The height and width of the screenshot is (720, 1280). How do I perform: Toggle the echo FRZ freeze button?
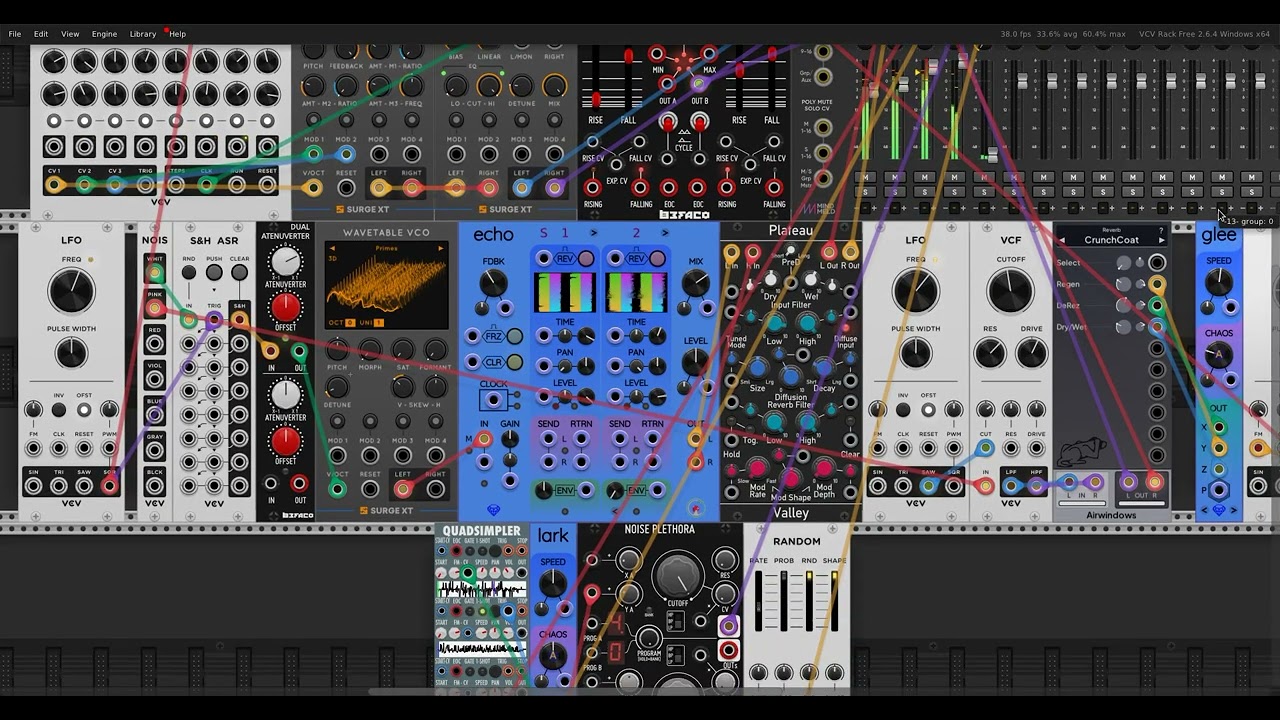point(514,337)
